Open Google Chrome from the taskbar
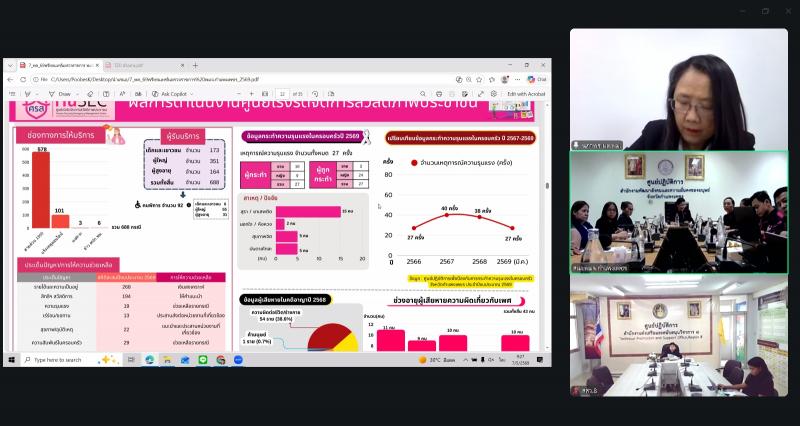Screen dimensions: 800x426 tap(220, 360)
